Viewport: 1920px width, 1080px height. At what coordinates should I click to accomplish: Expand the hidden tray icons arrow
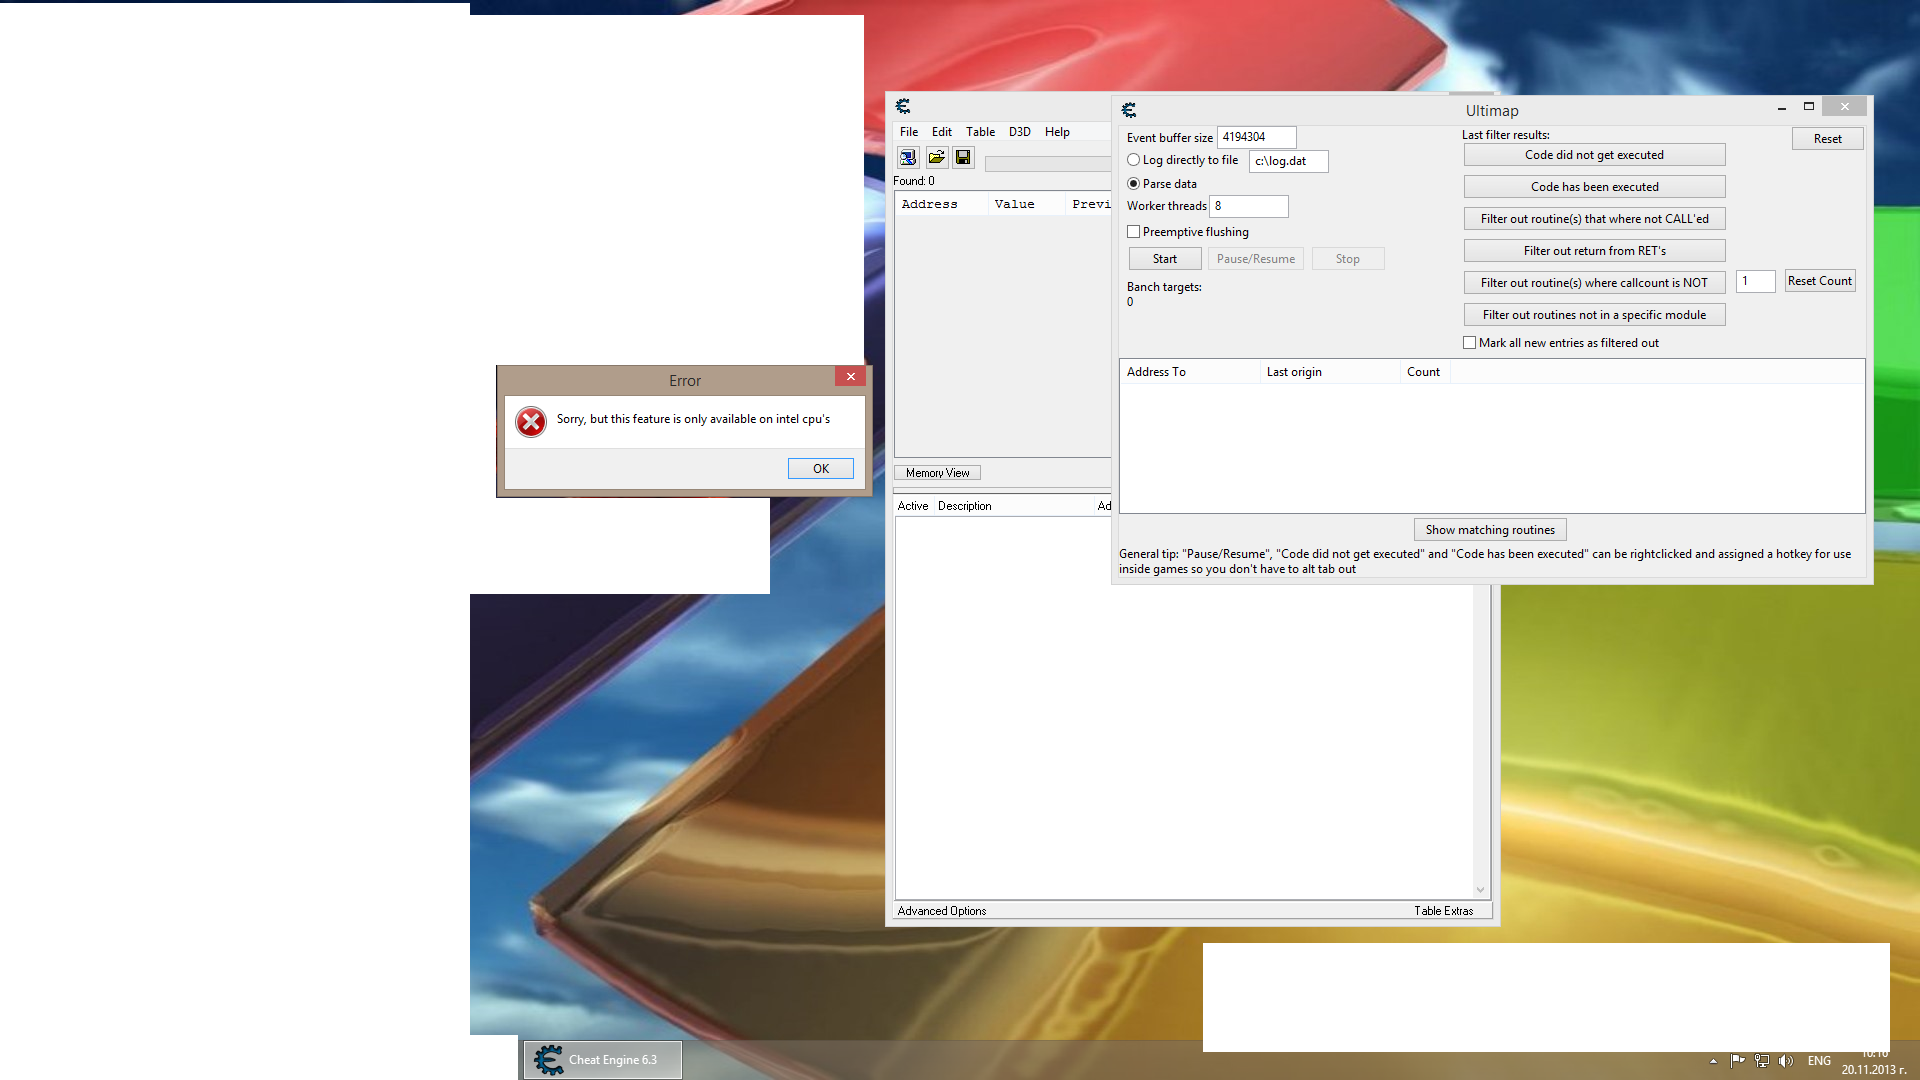1713,1061
